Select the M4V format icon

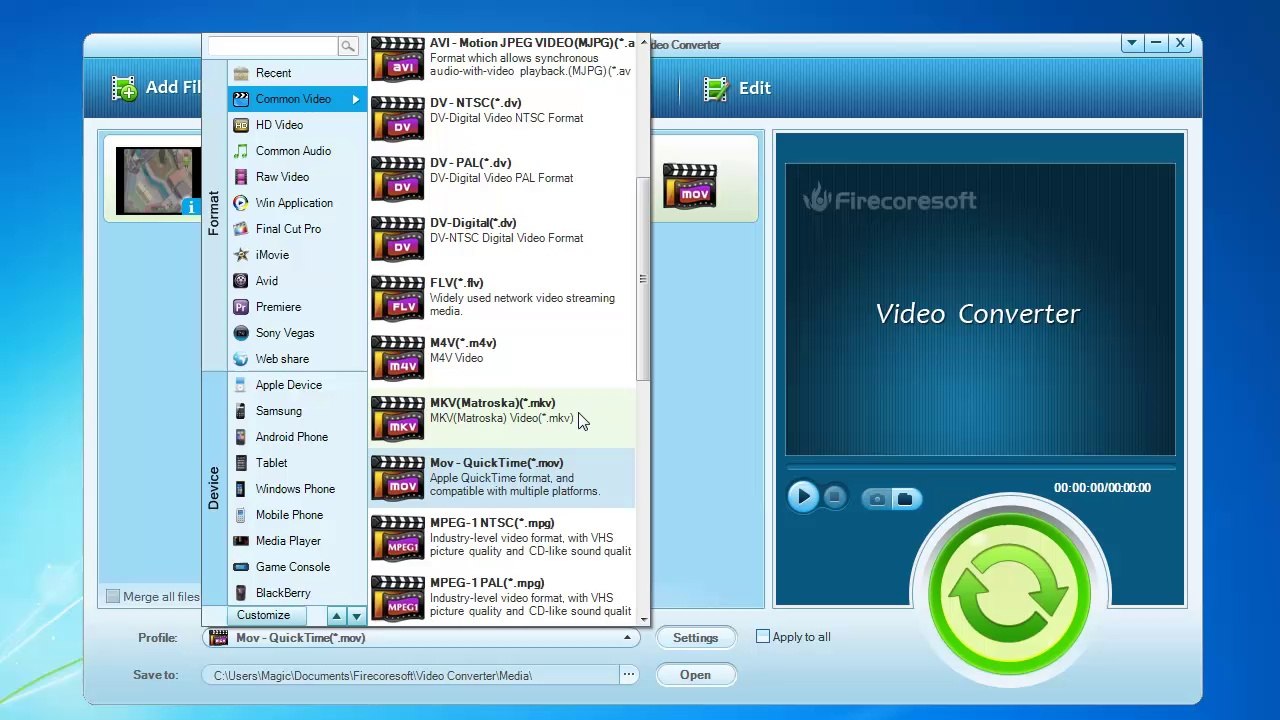point(398,359)
